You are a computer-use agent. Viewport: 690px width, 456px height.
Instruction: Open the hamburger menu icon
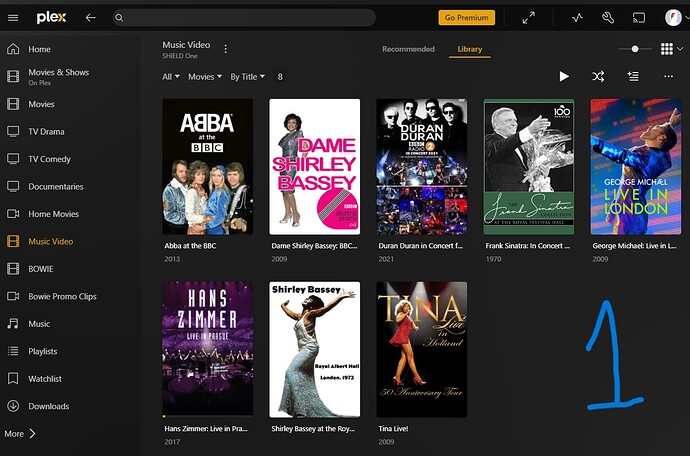point(13,18)
